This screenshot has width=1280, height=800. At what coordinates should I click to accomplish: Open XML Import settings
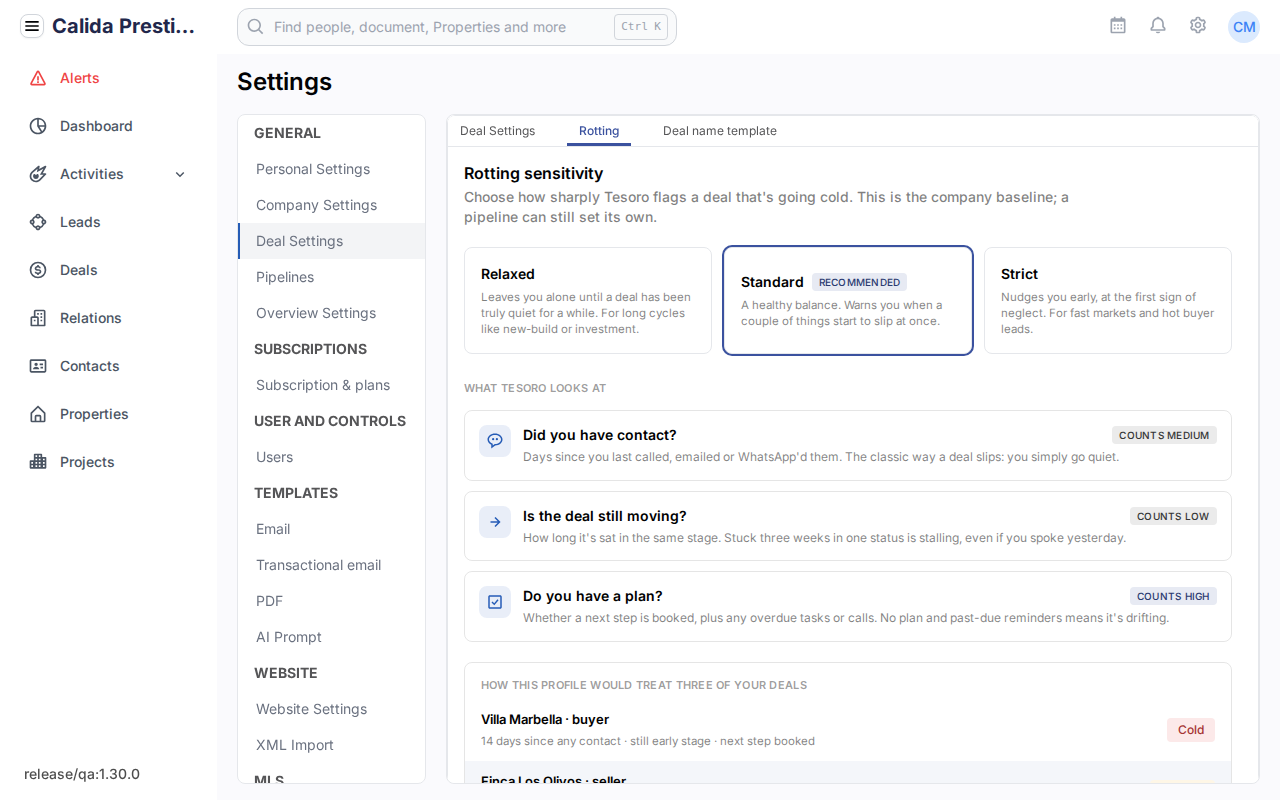pos(332,745)
